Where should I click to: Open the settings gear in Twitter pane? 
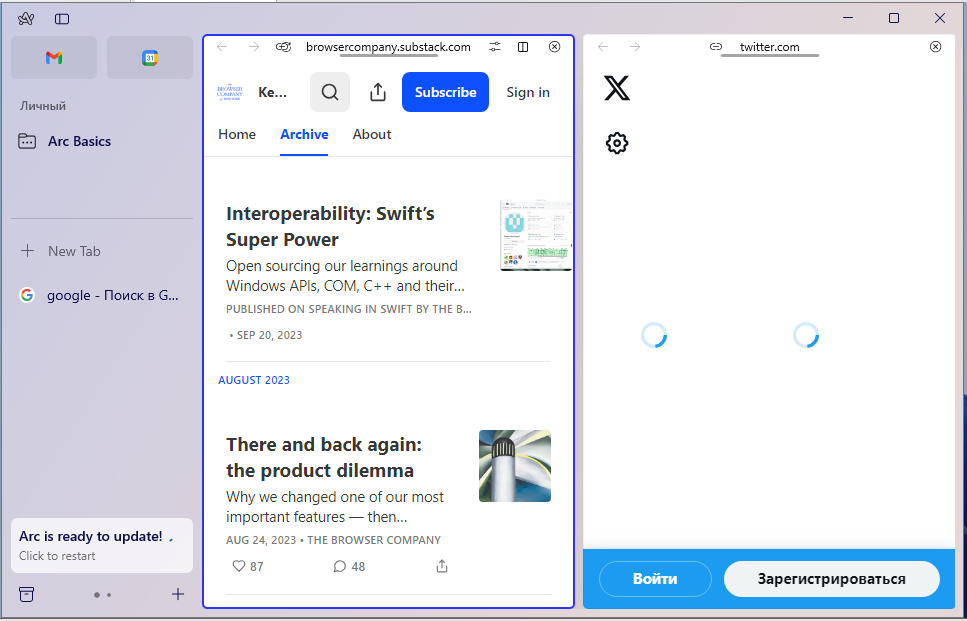[617, 144]
